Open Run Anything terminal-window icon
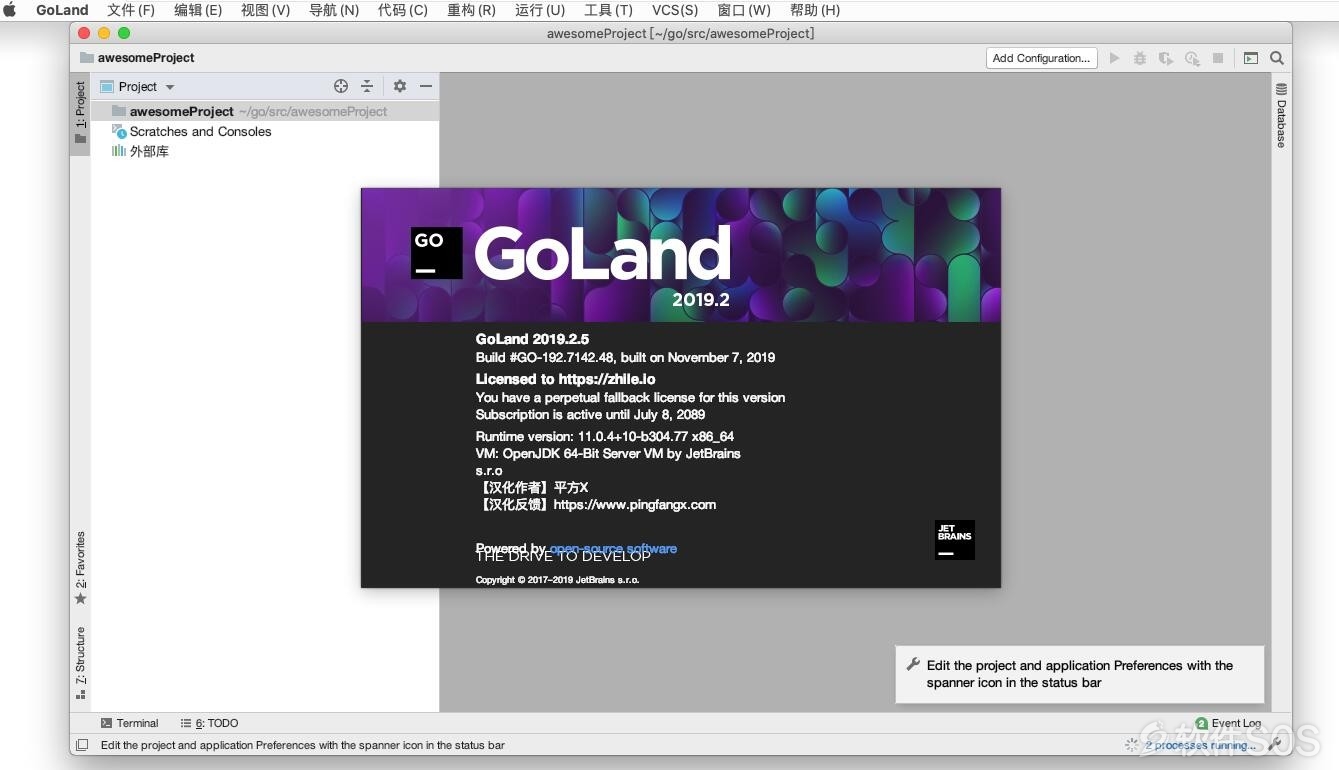This screenshot has width=1339, height=770. [1251, 58]
